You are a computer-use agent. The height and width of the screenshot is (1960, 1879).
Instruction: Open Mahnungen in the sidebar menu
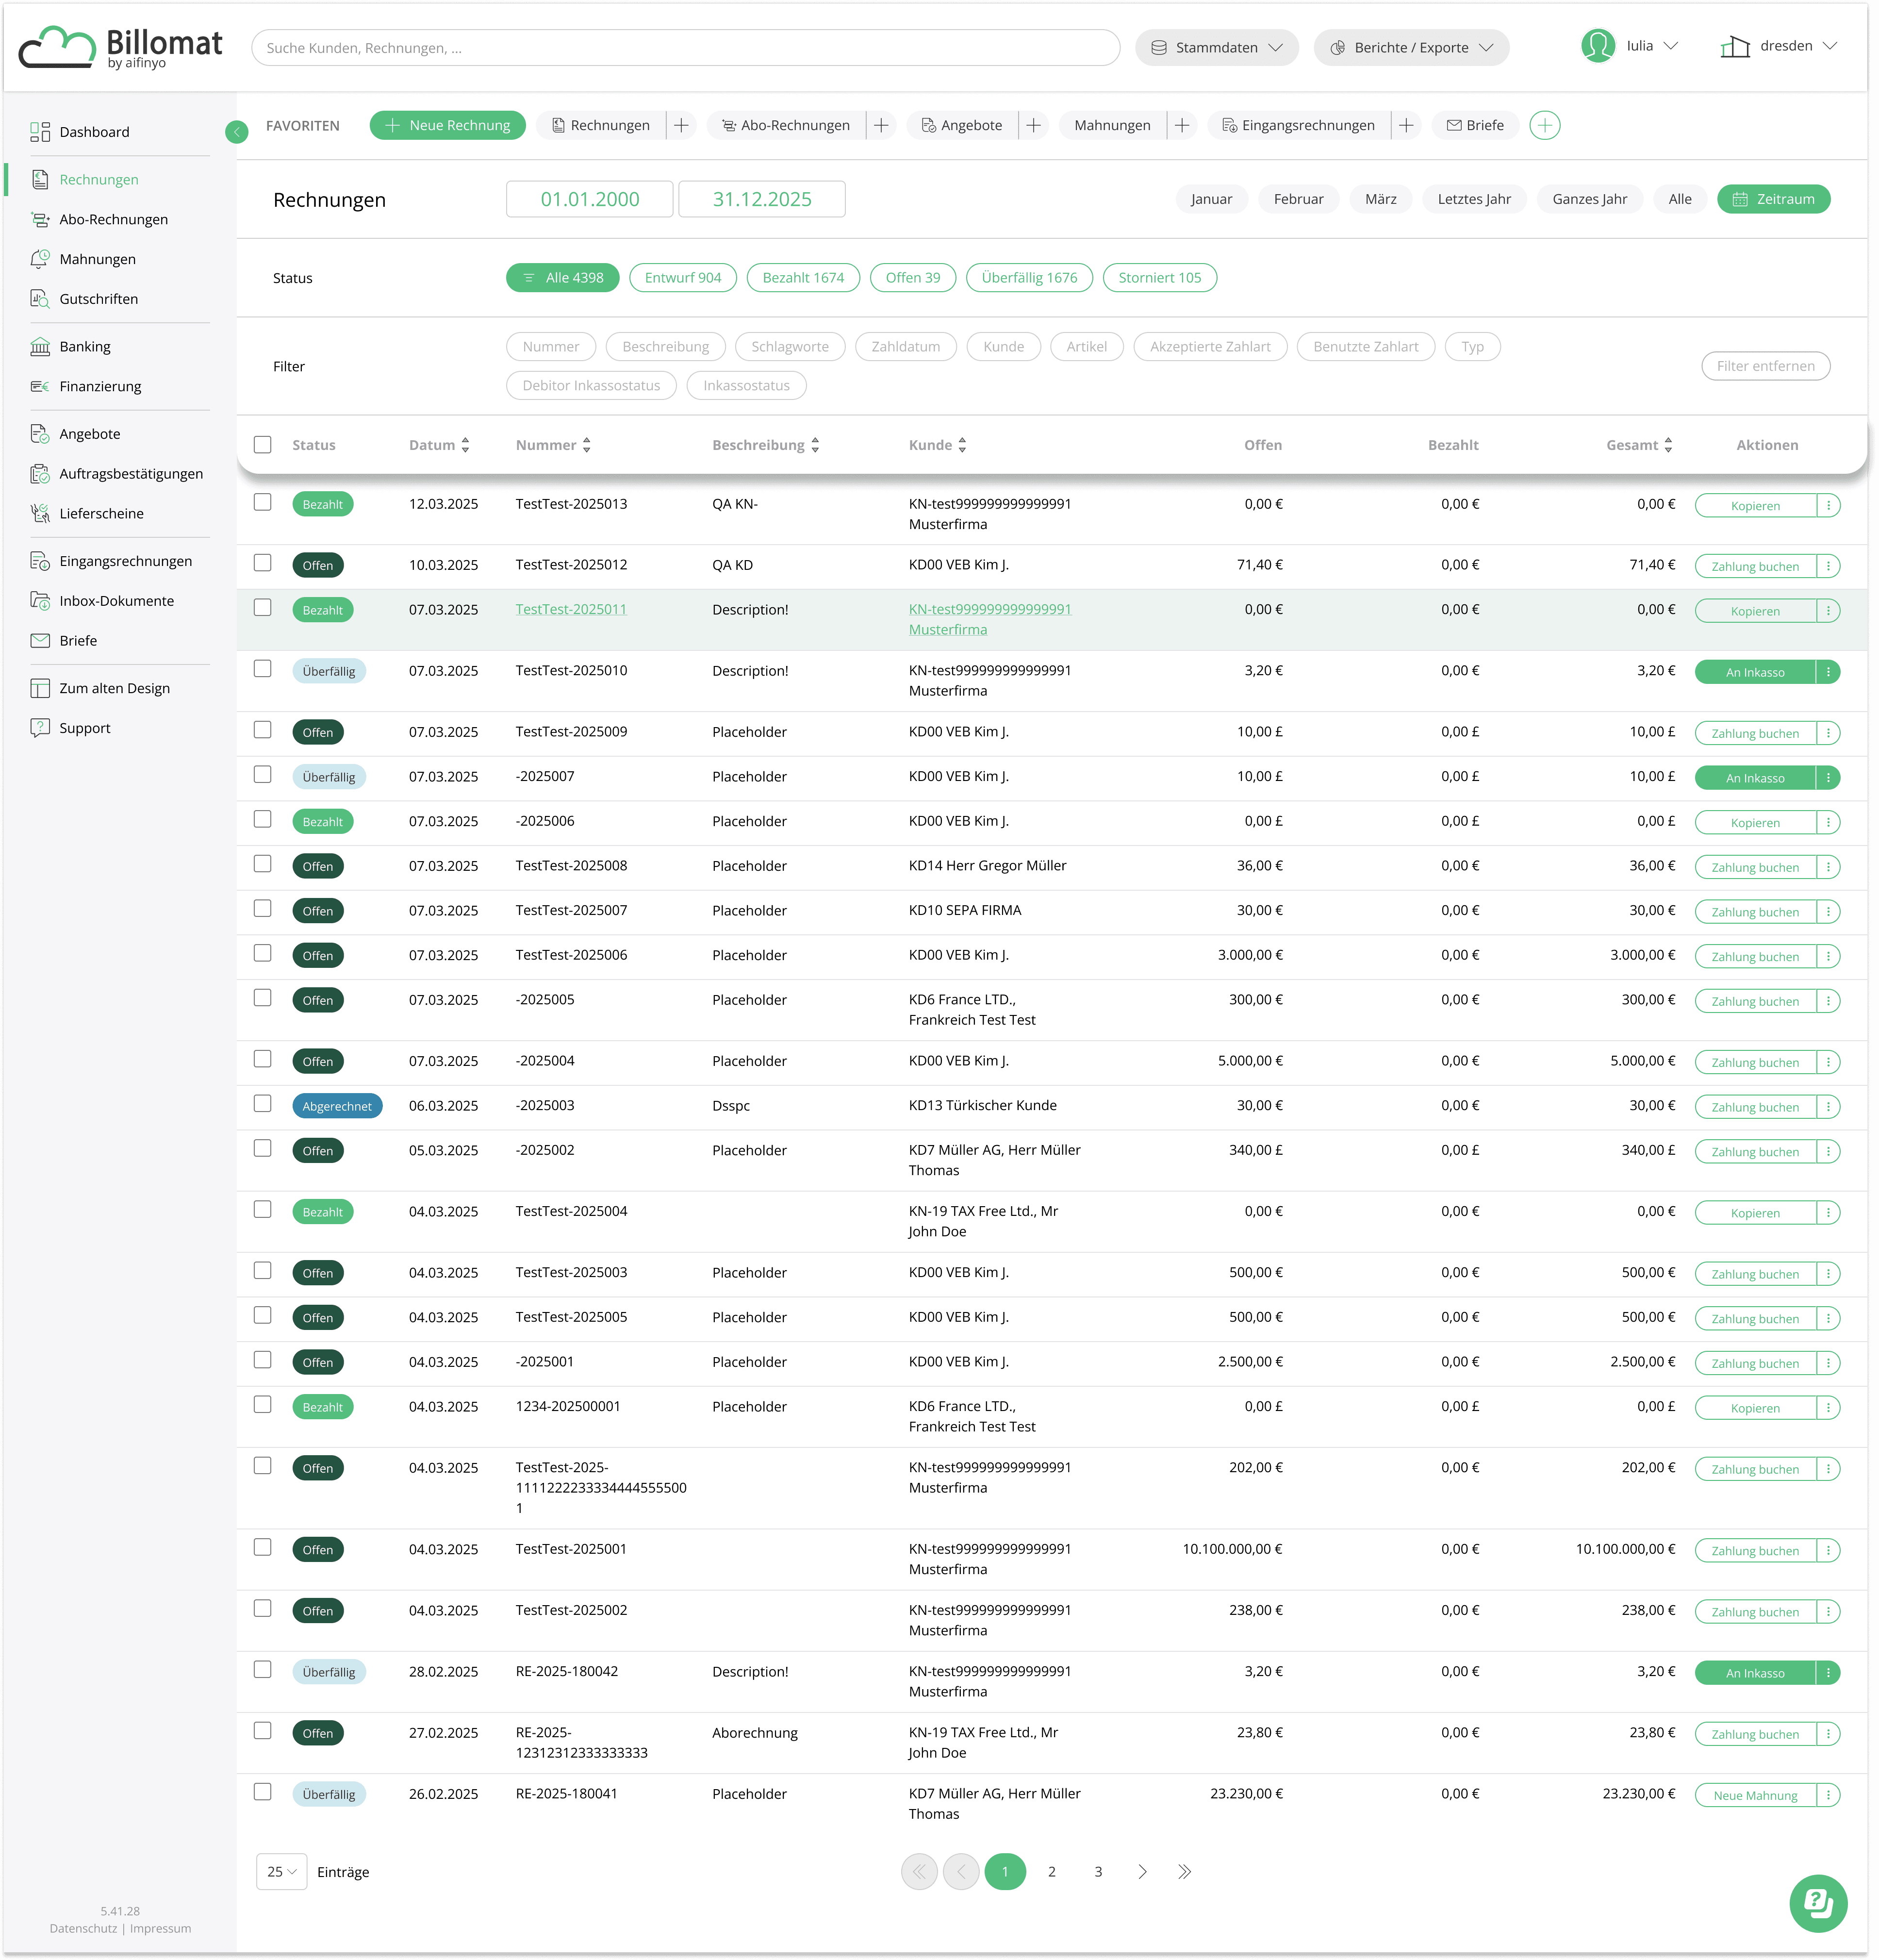97,259
